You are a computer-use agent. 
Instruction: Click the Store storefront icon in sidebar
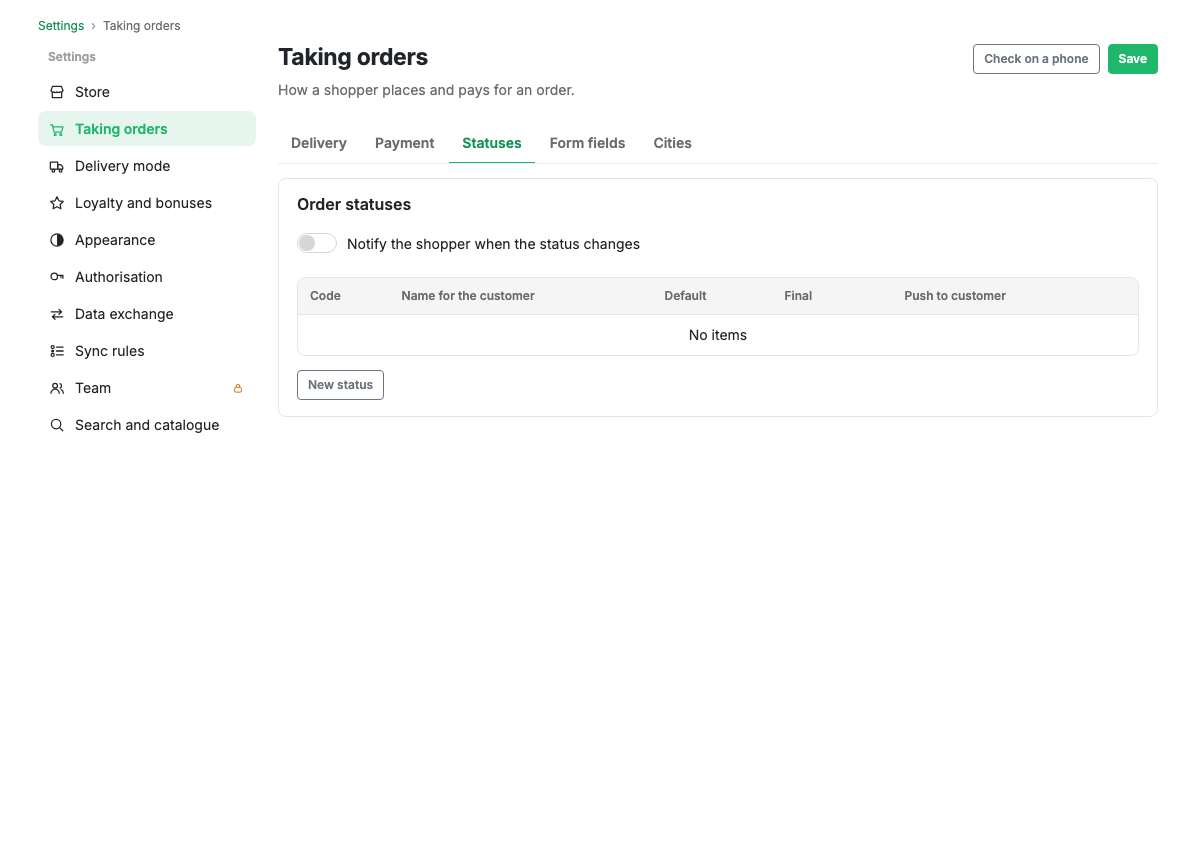[57, 92]
